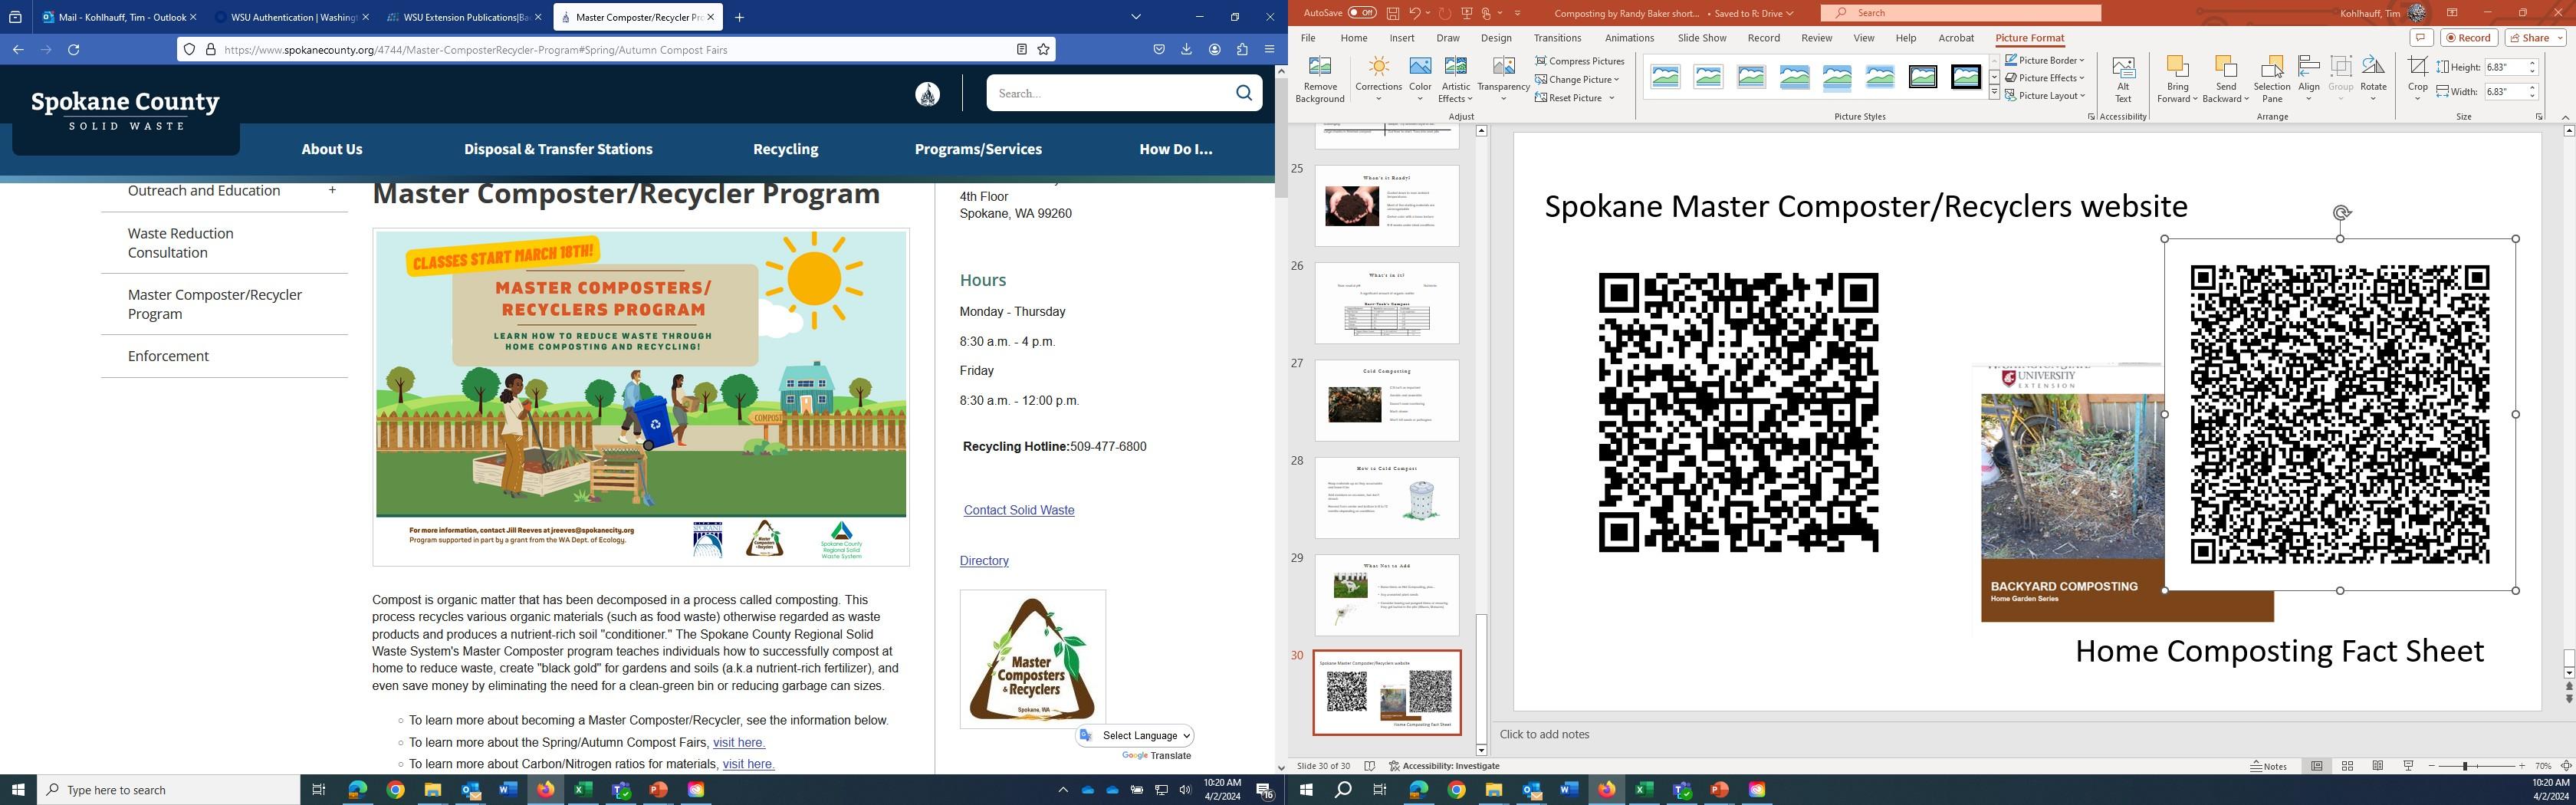List all Firefox tabs with the chevron
Viewport: 2576px width, 805px height.
coord(1136,17)
